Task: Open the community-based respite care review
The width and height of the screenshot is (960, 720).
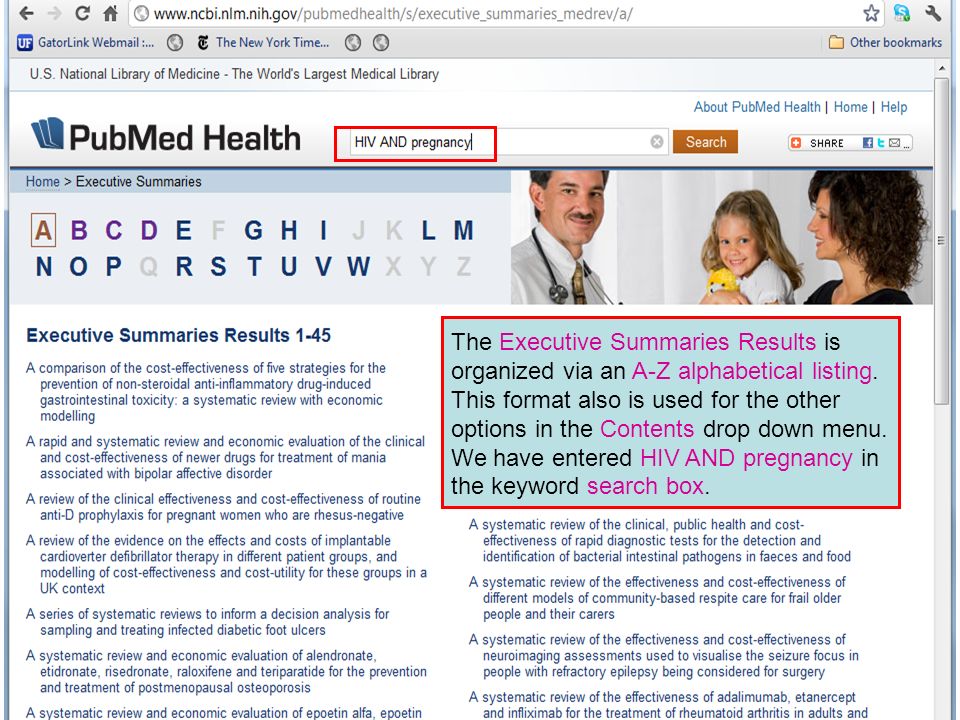Action: coord(658,598)
